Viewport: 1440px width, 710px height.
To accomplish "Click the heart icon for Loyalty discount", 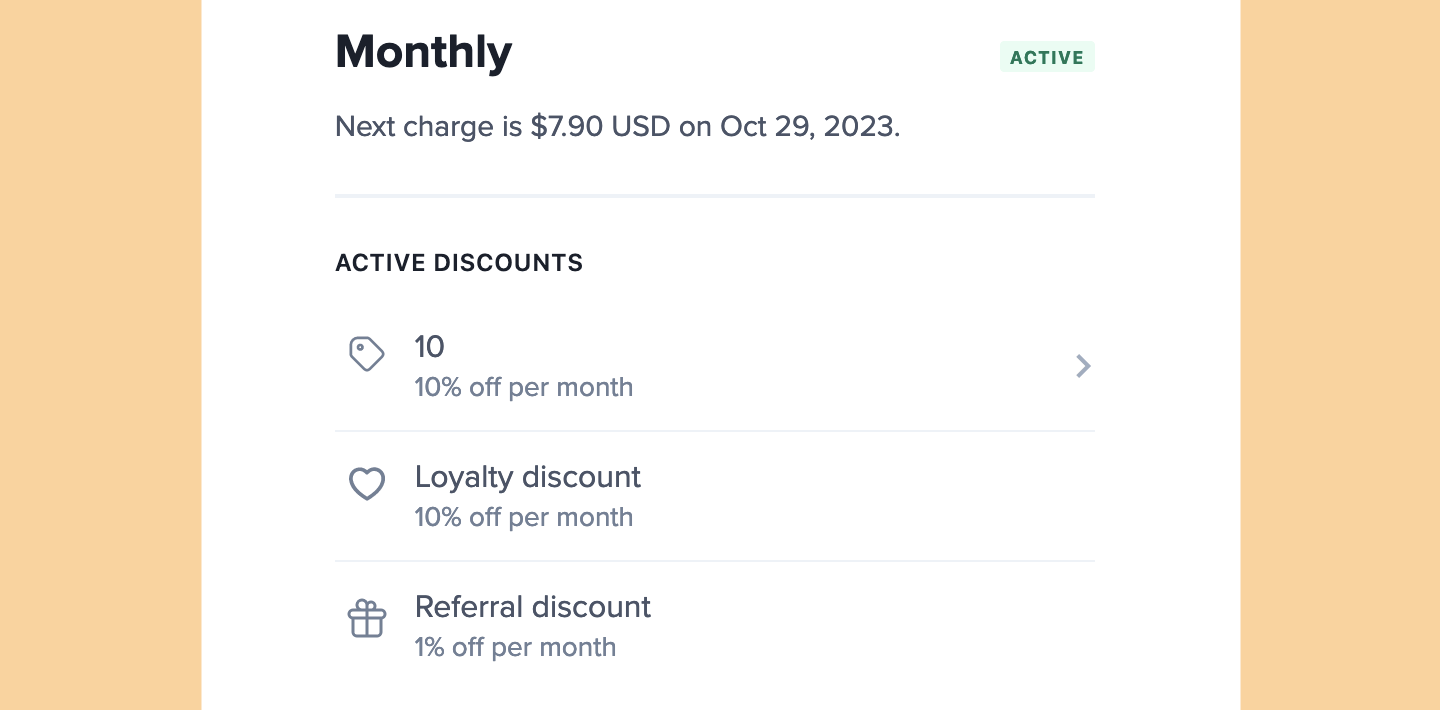I will (366, 484).
